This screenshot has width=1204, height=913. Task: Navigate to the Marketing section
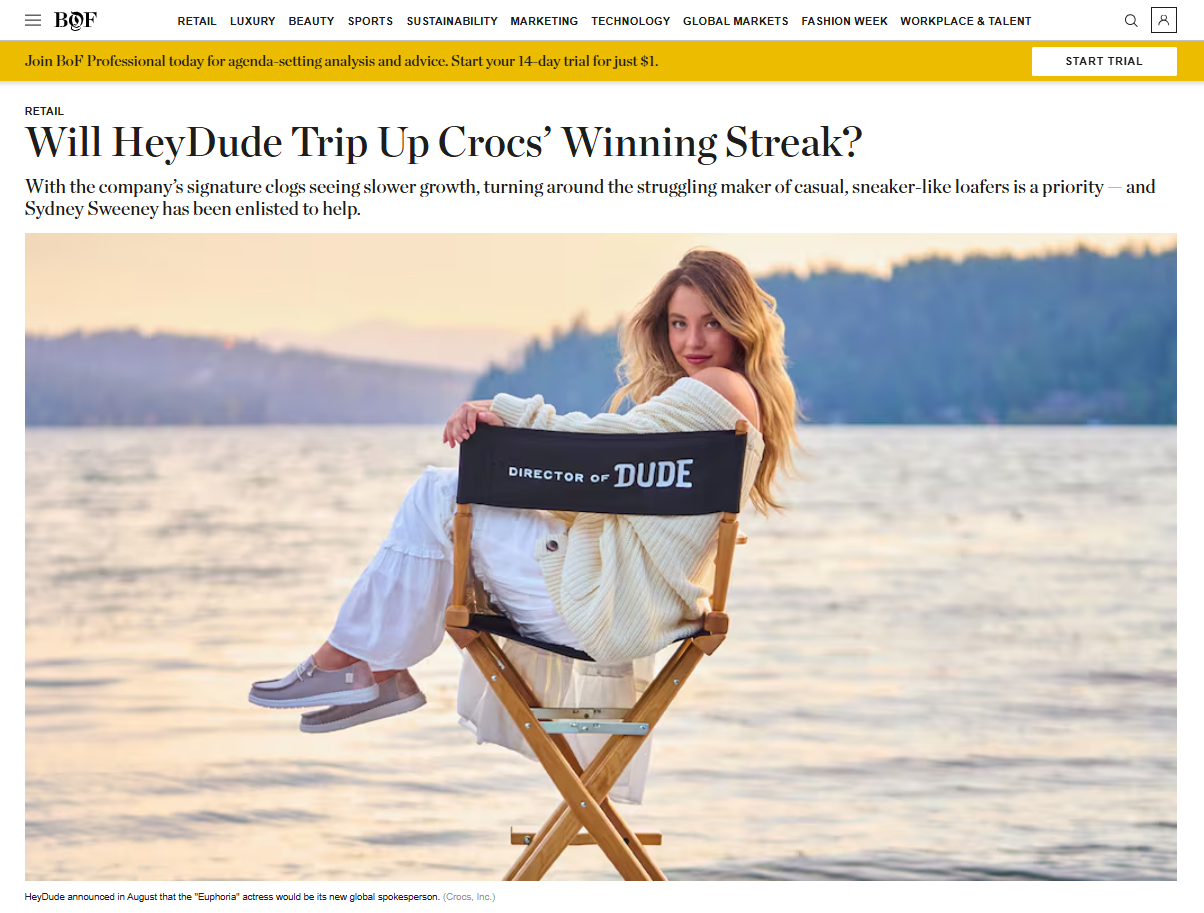coord(544,21)
